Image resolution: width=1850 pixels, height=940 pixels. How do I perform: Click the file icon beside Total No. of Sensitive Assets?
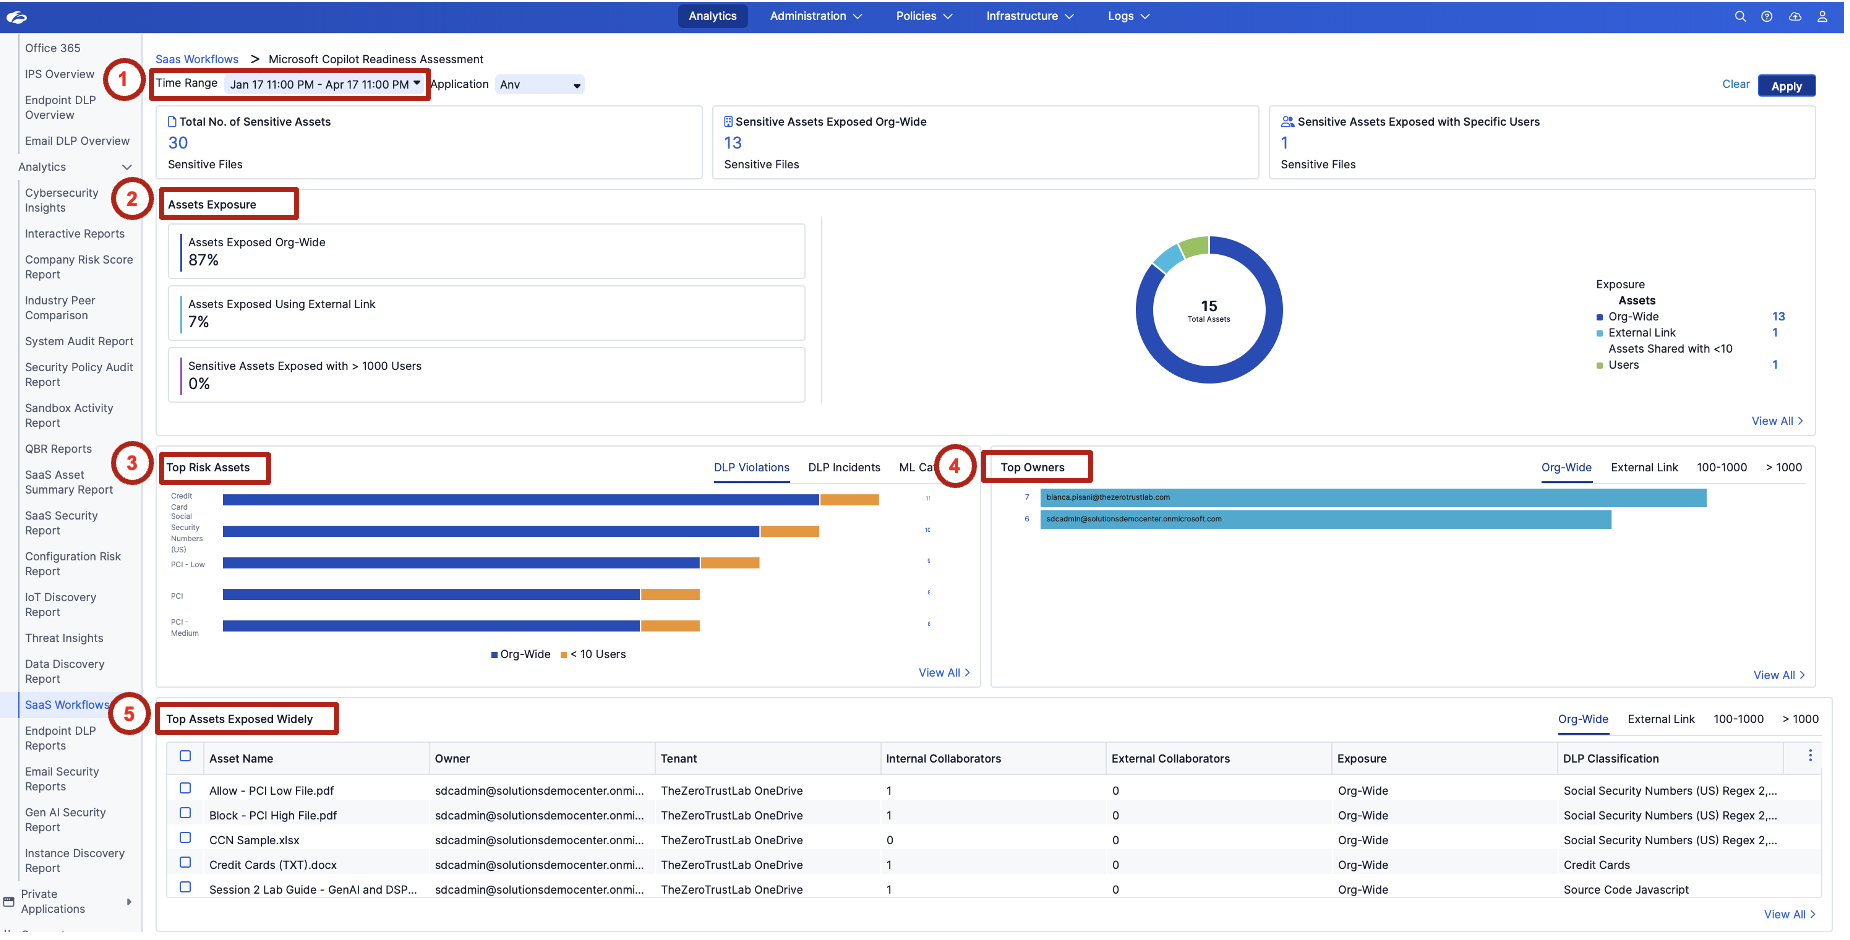(172, 122)
